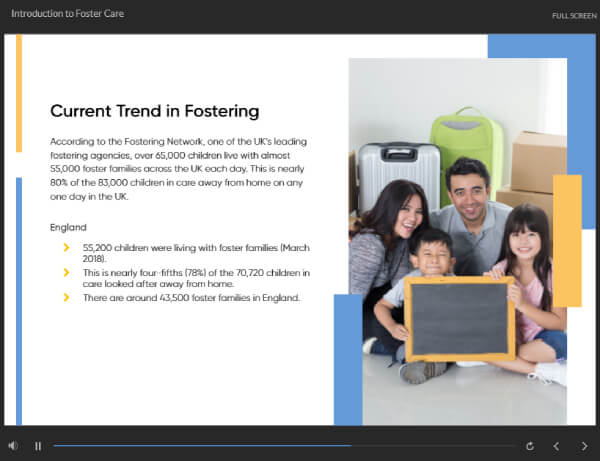Click the played portion of the progress bar
Screen dimensions: 600x461
click(200, 446)
